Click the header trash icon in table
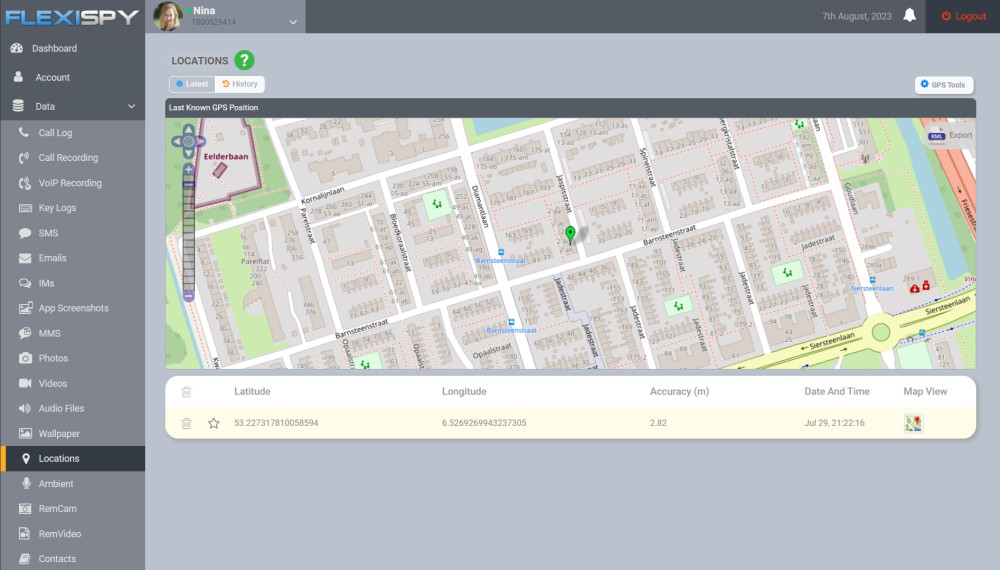 coord(186,392)
